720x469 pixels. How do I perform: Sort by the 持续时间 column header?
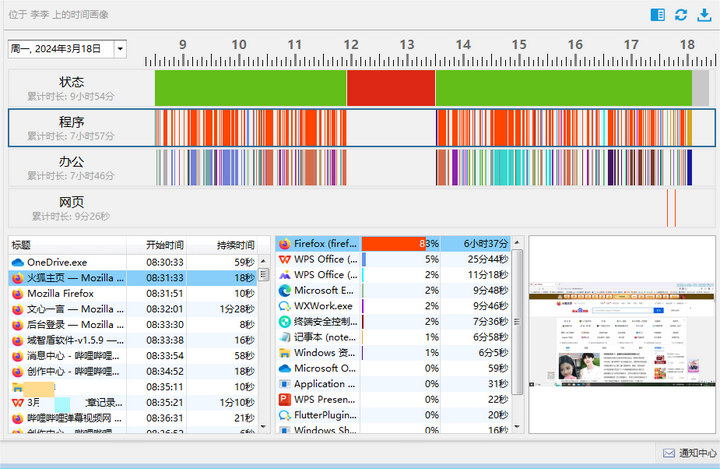pos(236,244)
